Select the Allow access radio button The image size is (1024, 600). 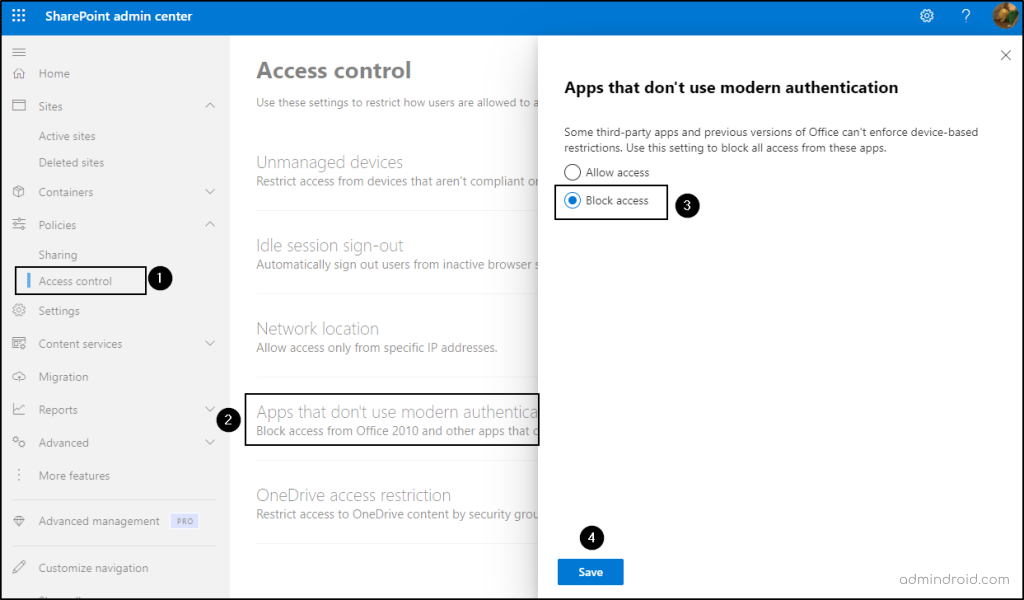(573, 173)
